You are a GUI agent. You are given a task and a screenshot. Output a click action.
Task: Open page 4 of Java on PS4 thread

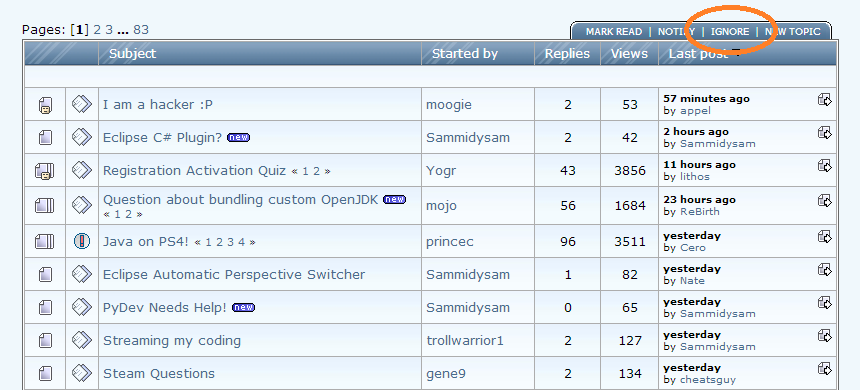[x=241, y=242]
